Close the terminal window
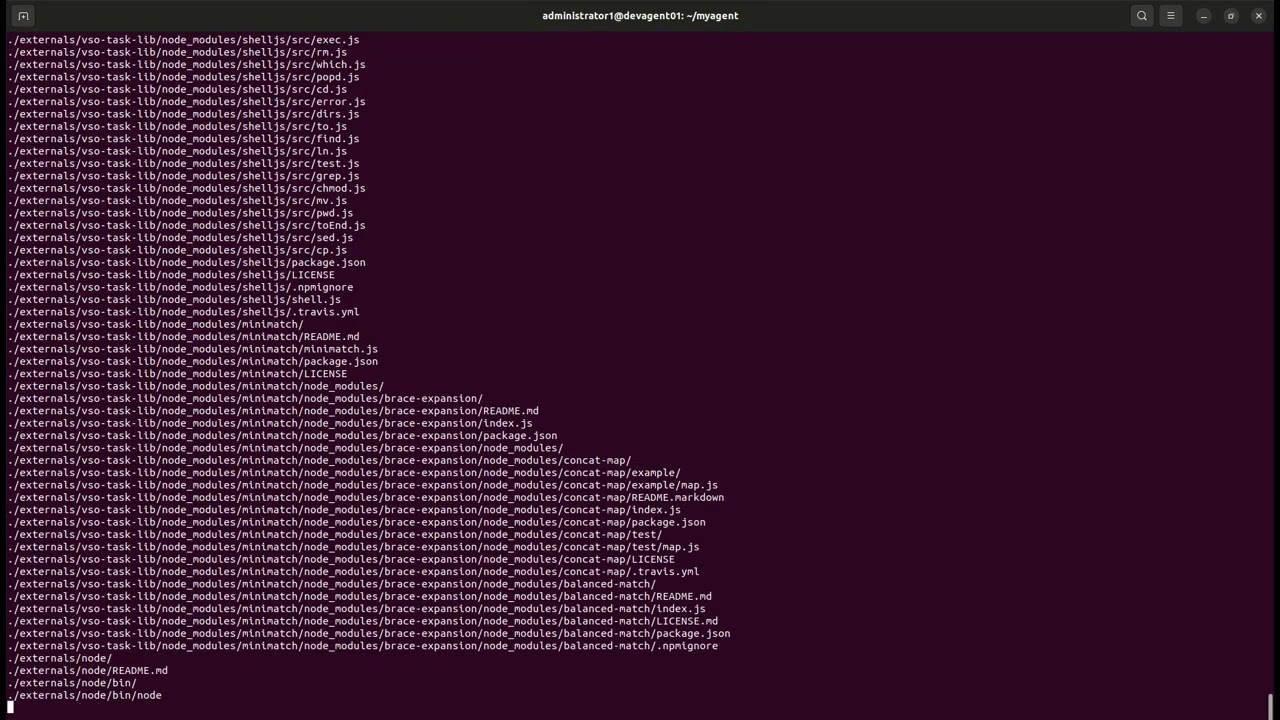The image size is (1280, 720). click(1258, 16)
